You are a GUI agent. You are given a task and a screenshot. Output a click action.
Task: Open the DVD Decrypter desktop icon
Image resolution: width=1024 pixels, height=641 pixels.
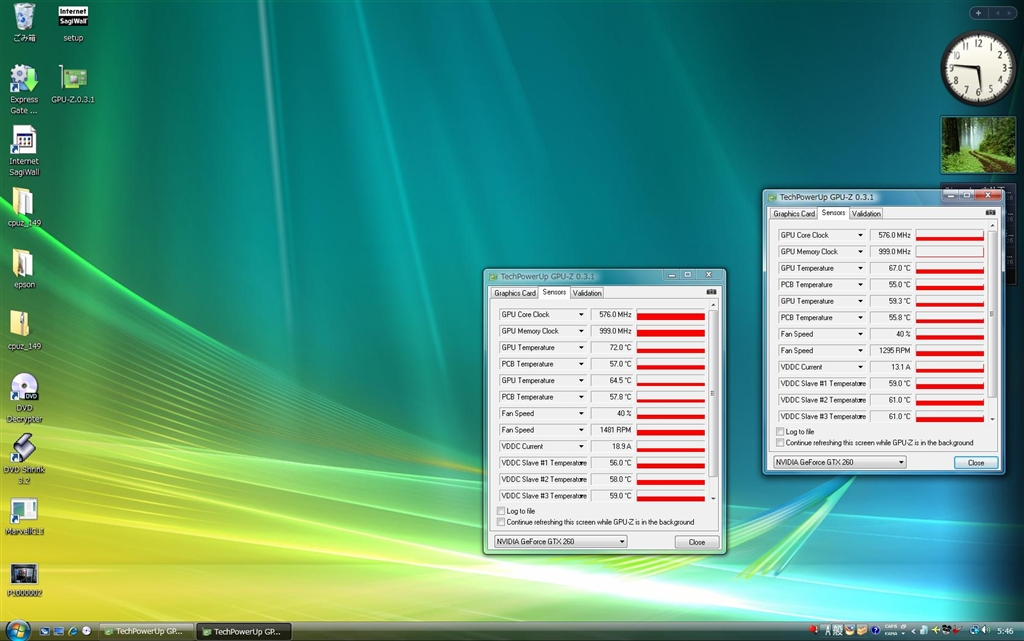click(24, 388)
